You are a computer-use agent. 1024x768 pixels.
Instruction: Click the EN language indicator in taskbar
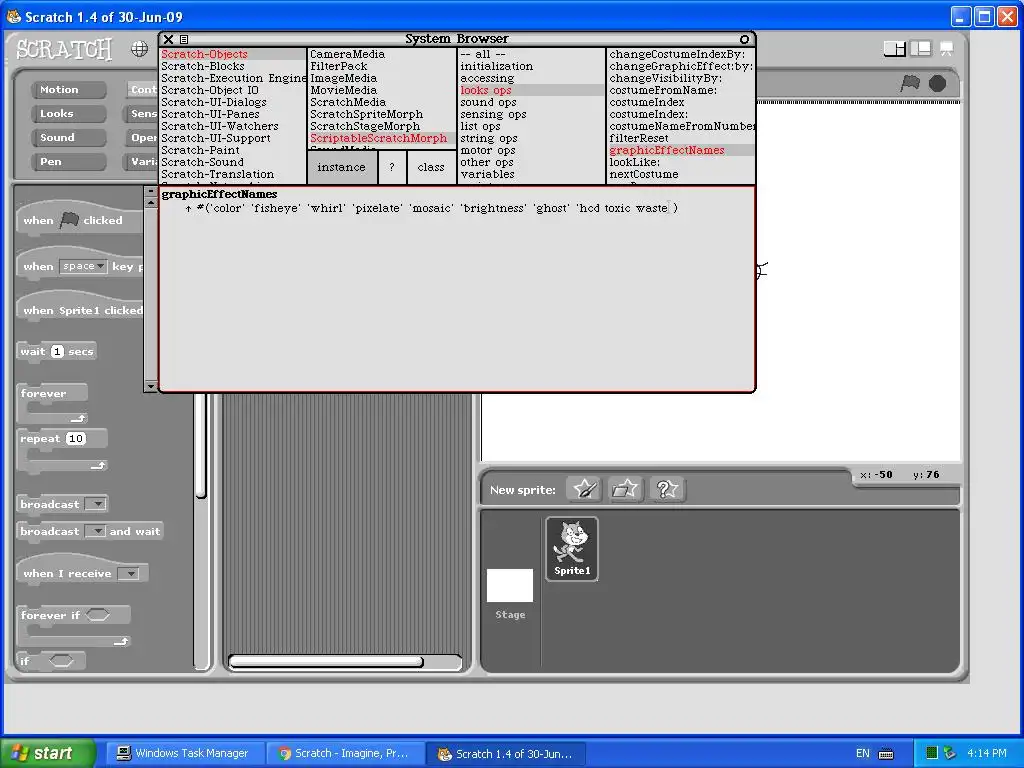863,753
